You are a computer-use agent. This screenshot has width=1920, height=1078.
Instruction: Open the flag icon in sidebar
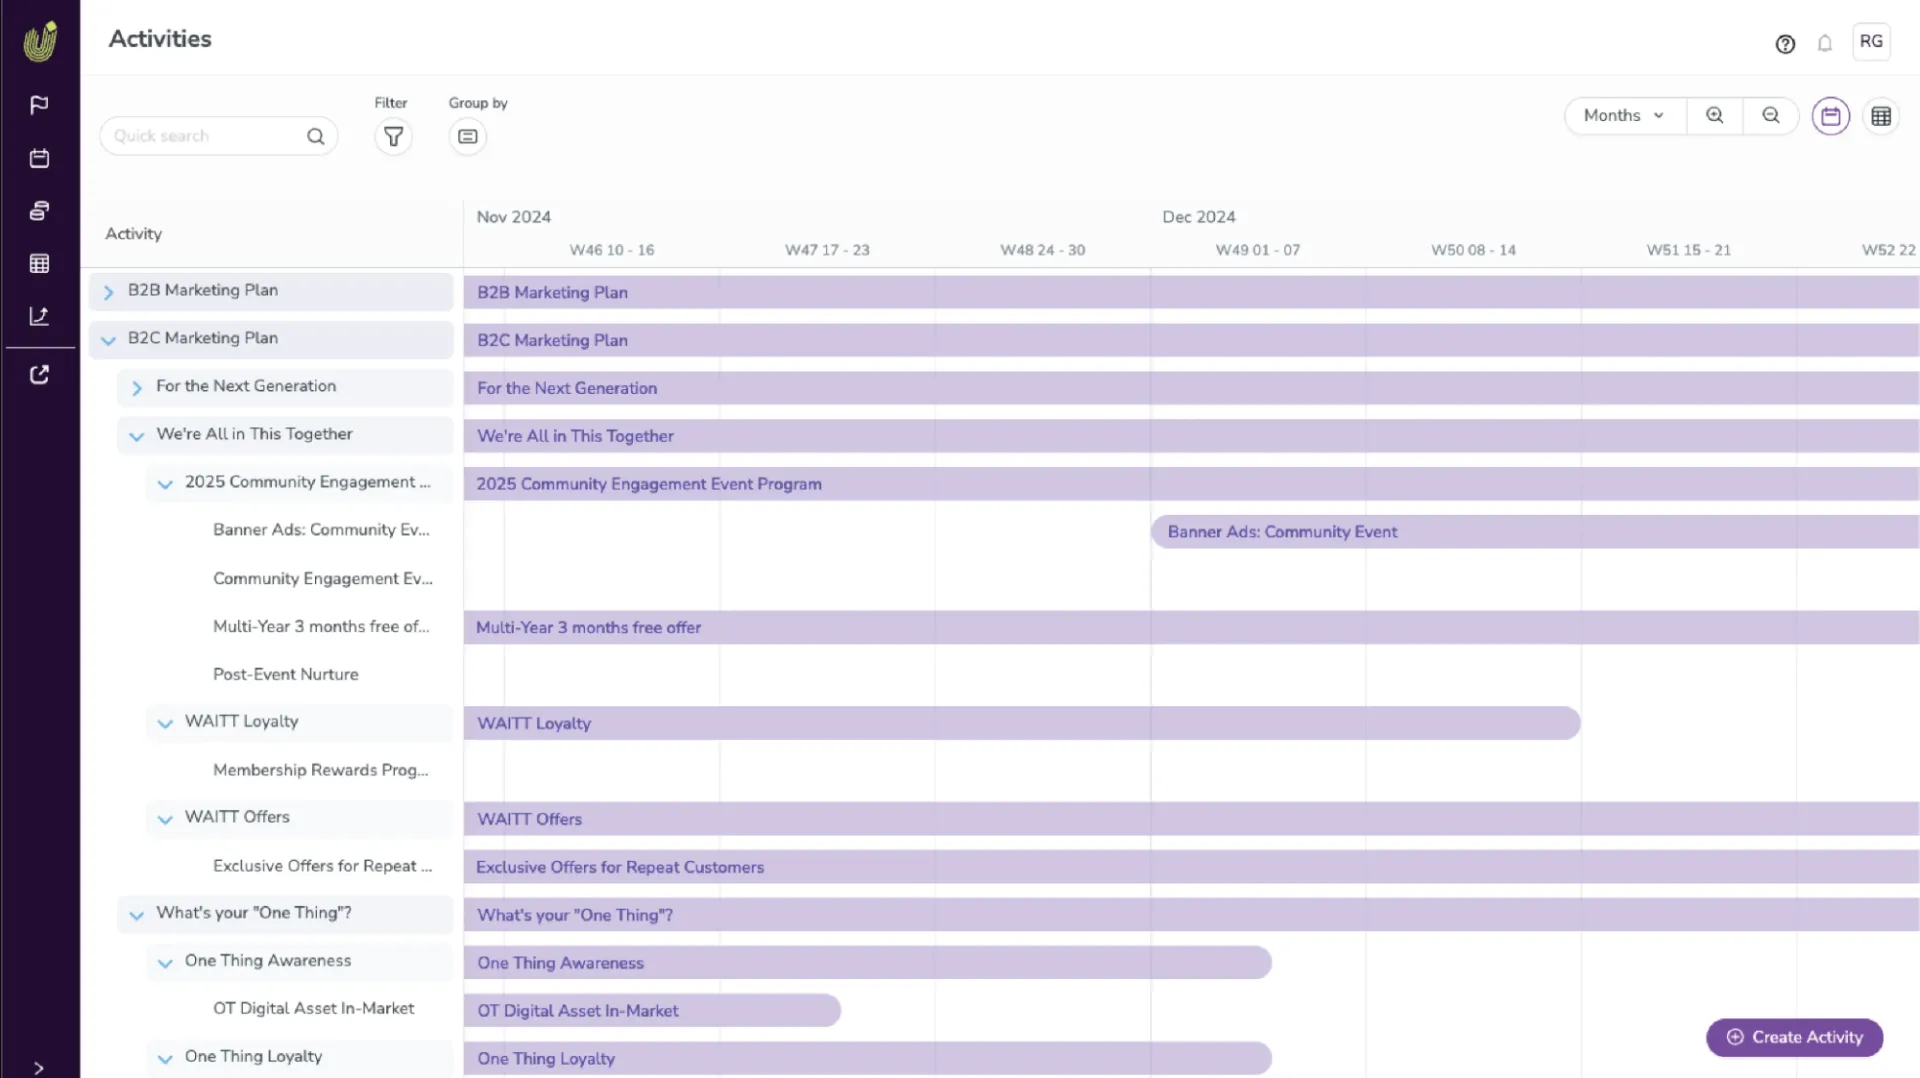pos(39,105)
